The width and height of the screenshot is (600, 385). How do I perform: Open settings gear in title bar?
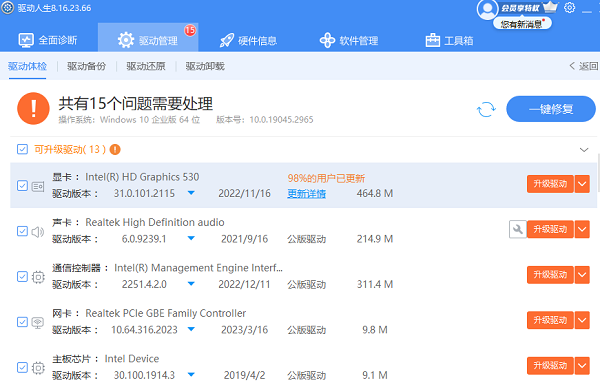(570, 8)
